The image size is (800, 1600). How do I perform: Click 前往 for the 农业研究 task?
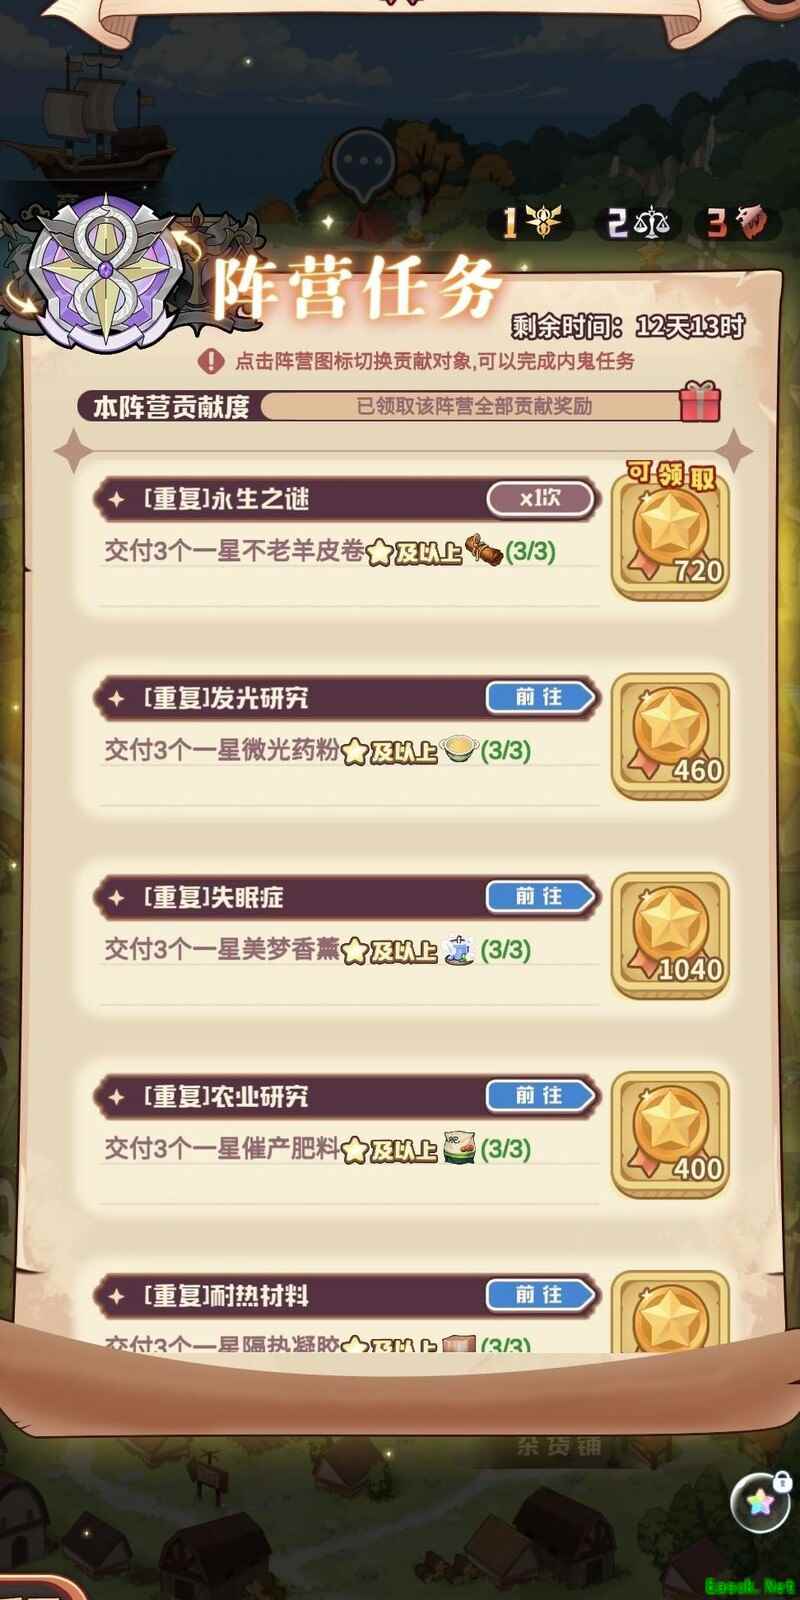click(540, 1095)
